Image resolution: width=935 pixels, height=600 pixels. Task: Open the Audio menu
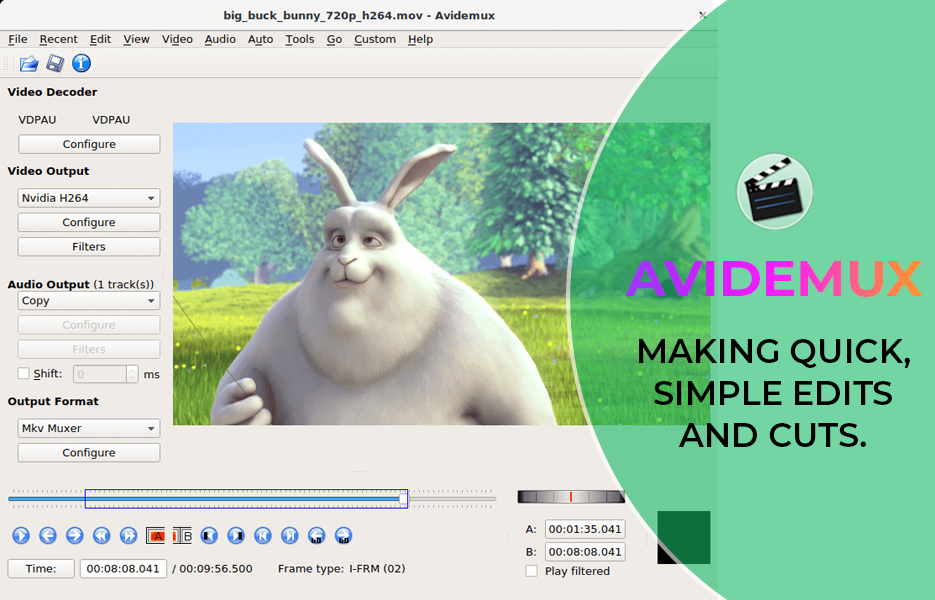point(220,39)
